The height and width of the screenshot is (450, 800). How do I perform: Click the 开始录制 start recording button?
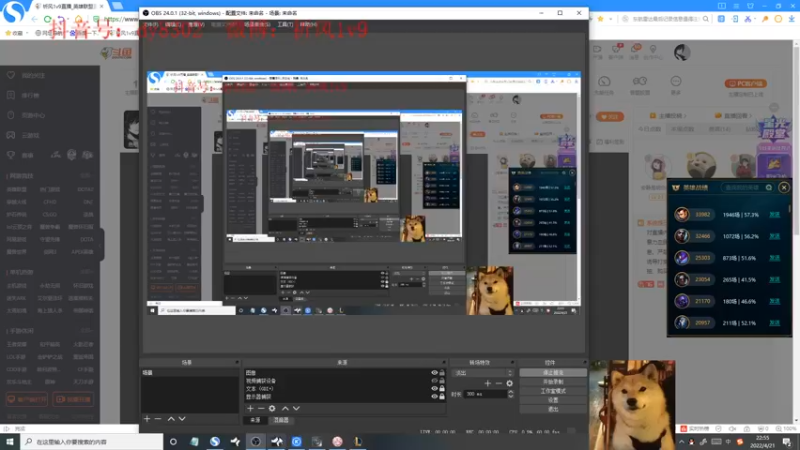point(553,382)
